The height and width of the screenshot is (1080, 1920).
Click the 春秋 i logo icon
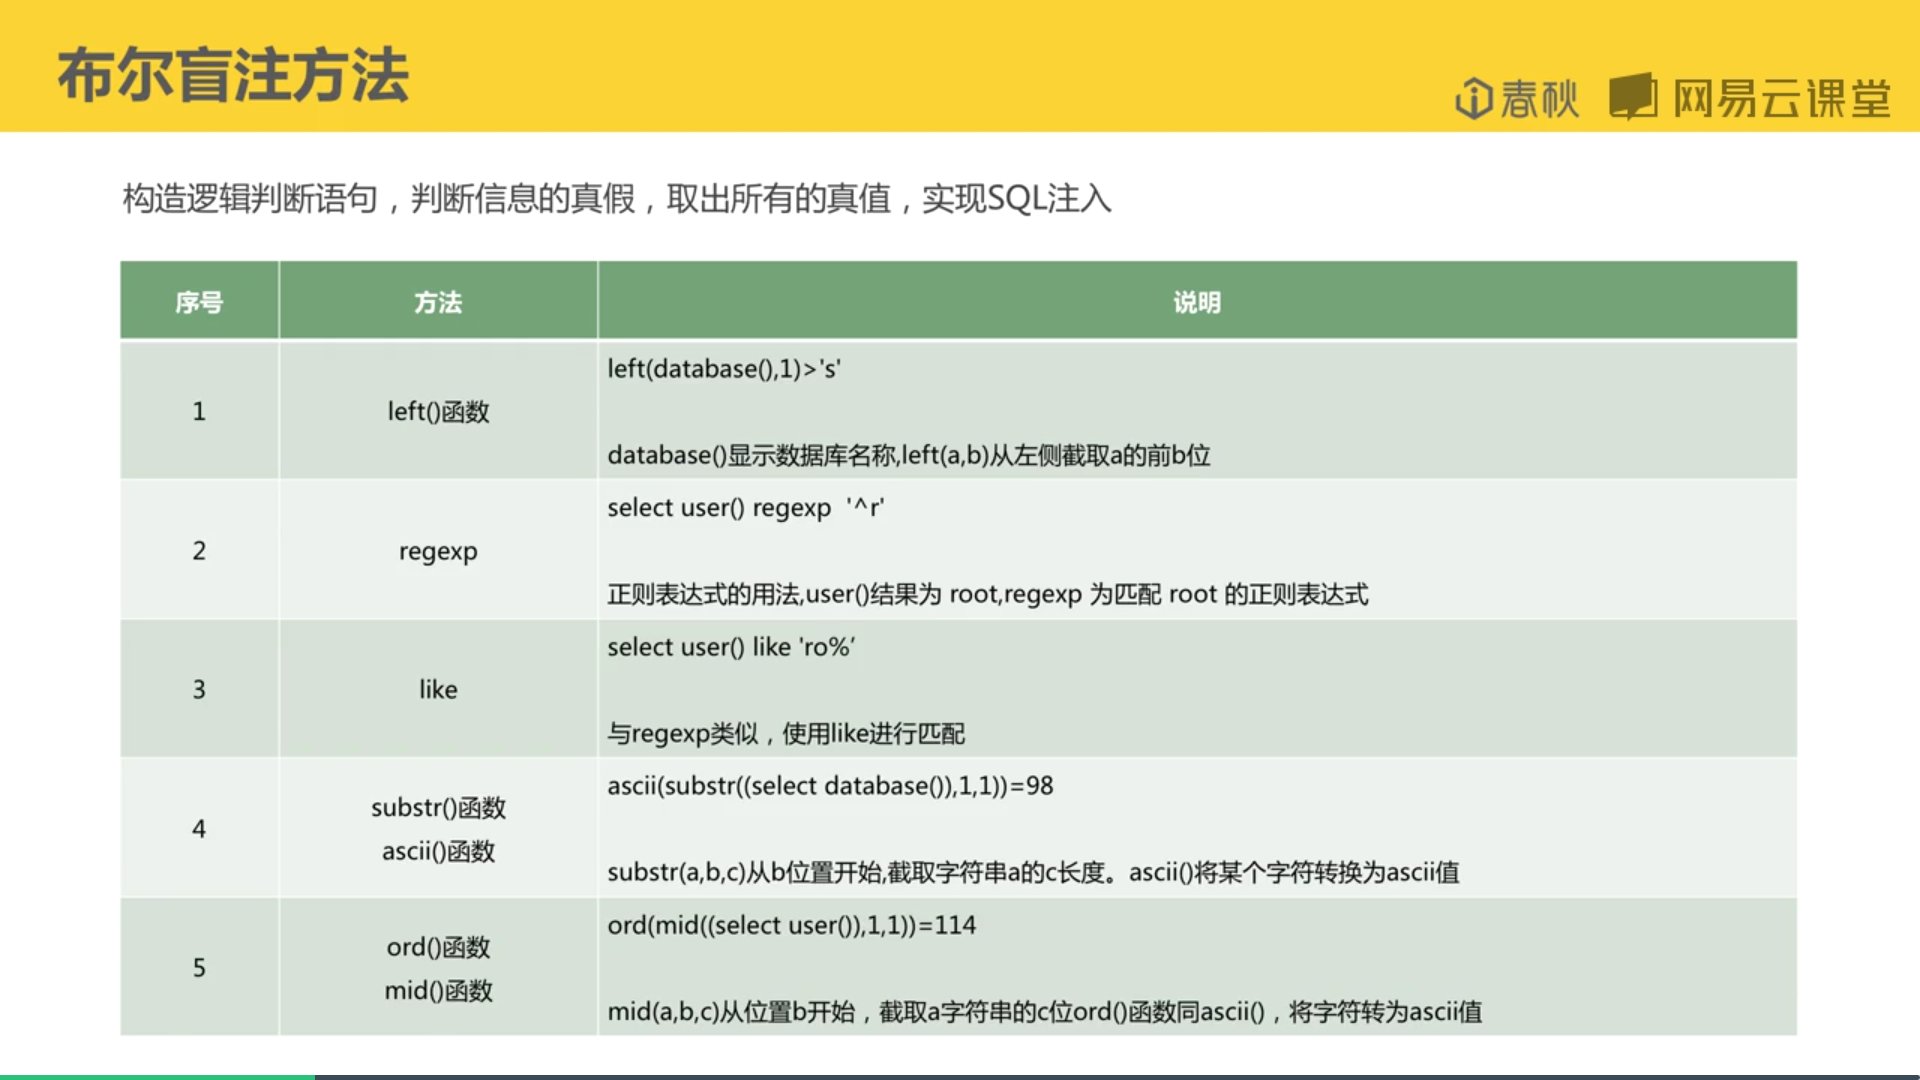click(x=1473, y=99)
